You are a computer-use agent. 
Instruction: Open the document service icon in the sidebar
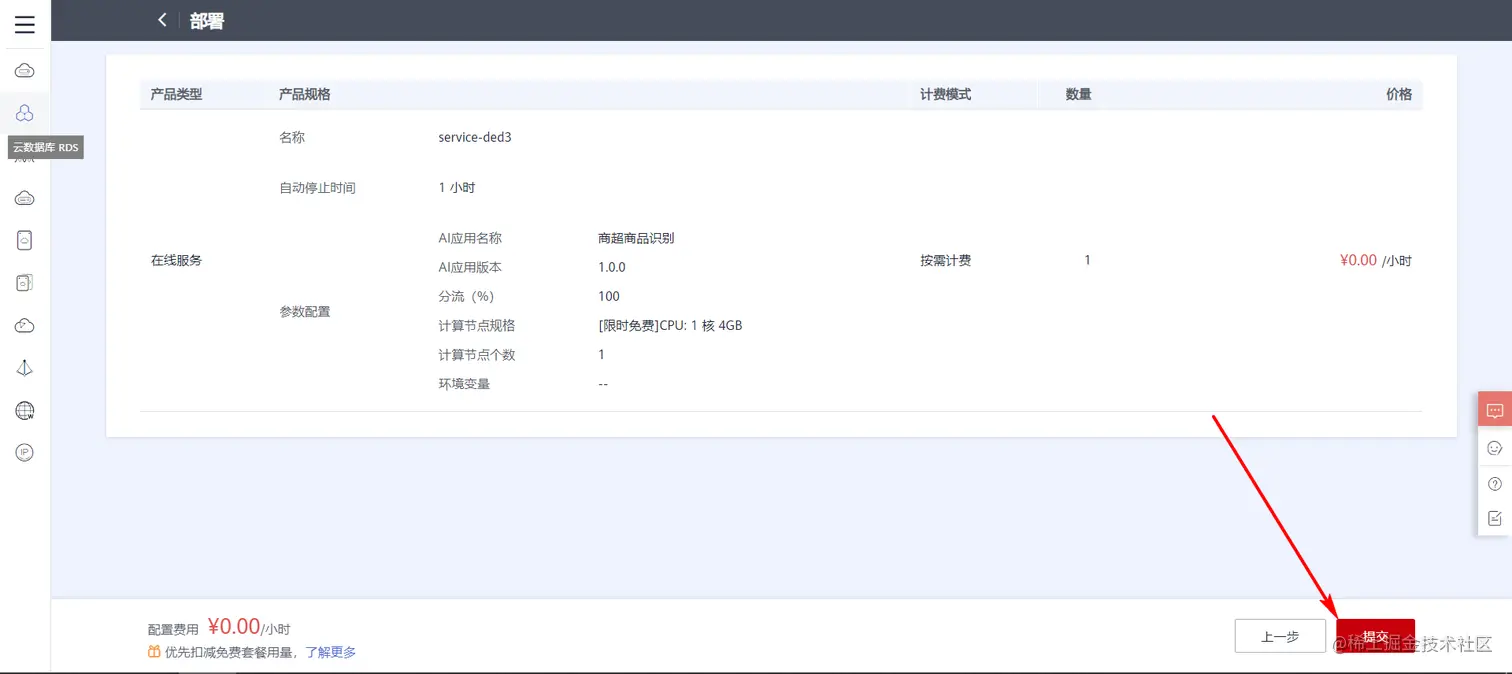pyautogui.click(x=25, y=282)
